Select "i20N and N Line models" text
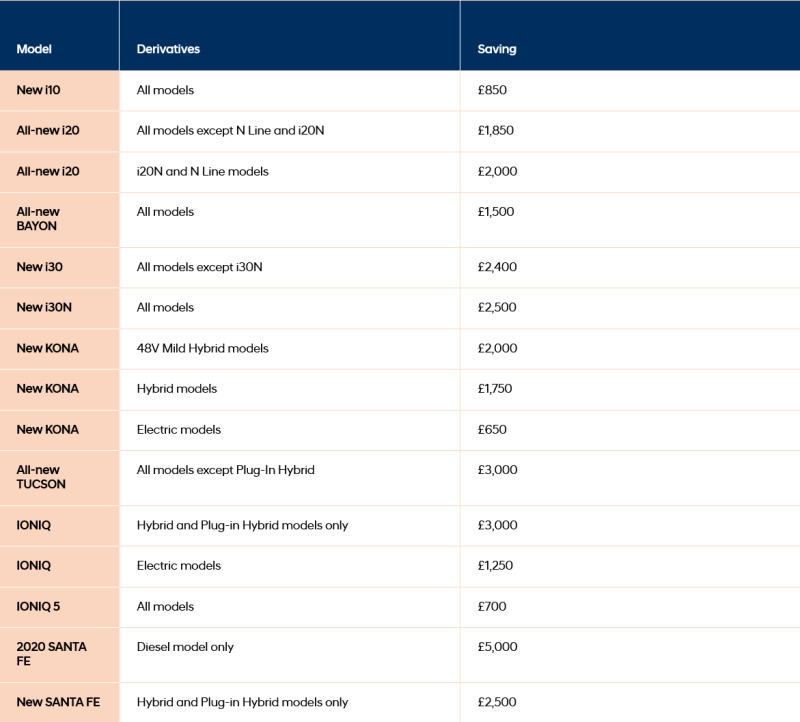Screen dimensions: 800x722 pyautogui.click(x=202, y=171)
